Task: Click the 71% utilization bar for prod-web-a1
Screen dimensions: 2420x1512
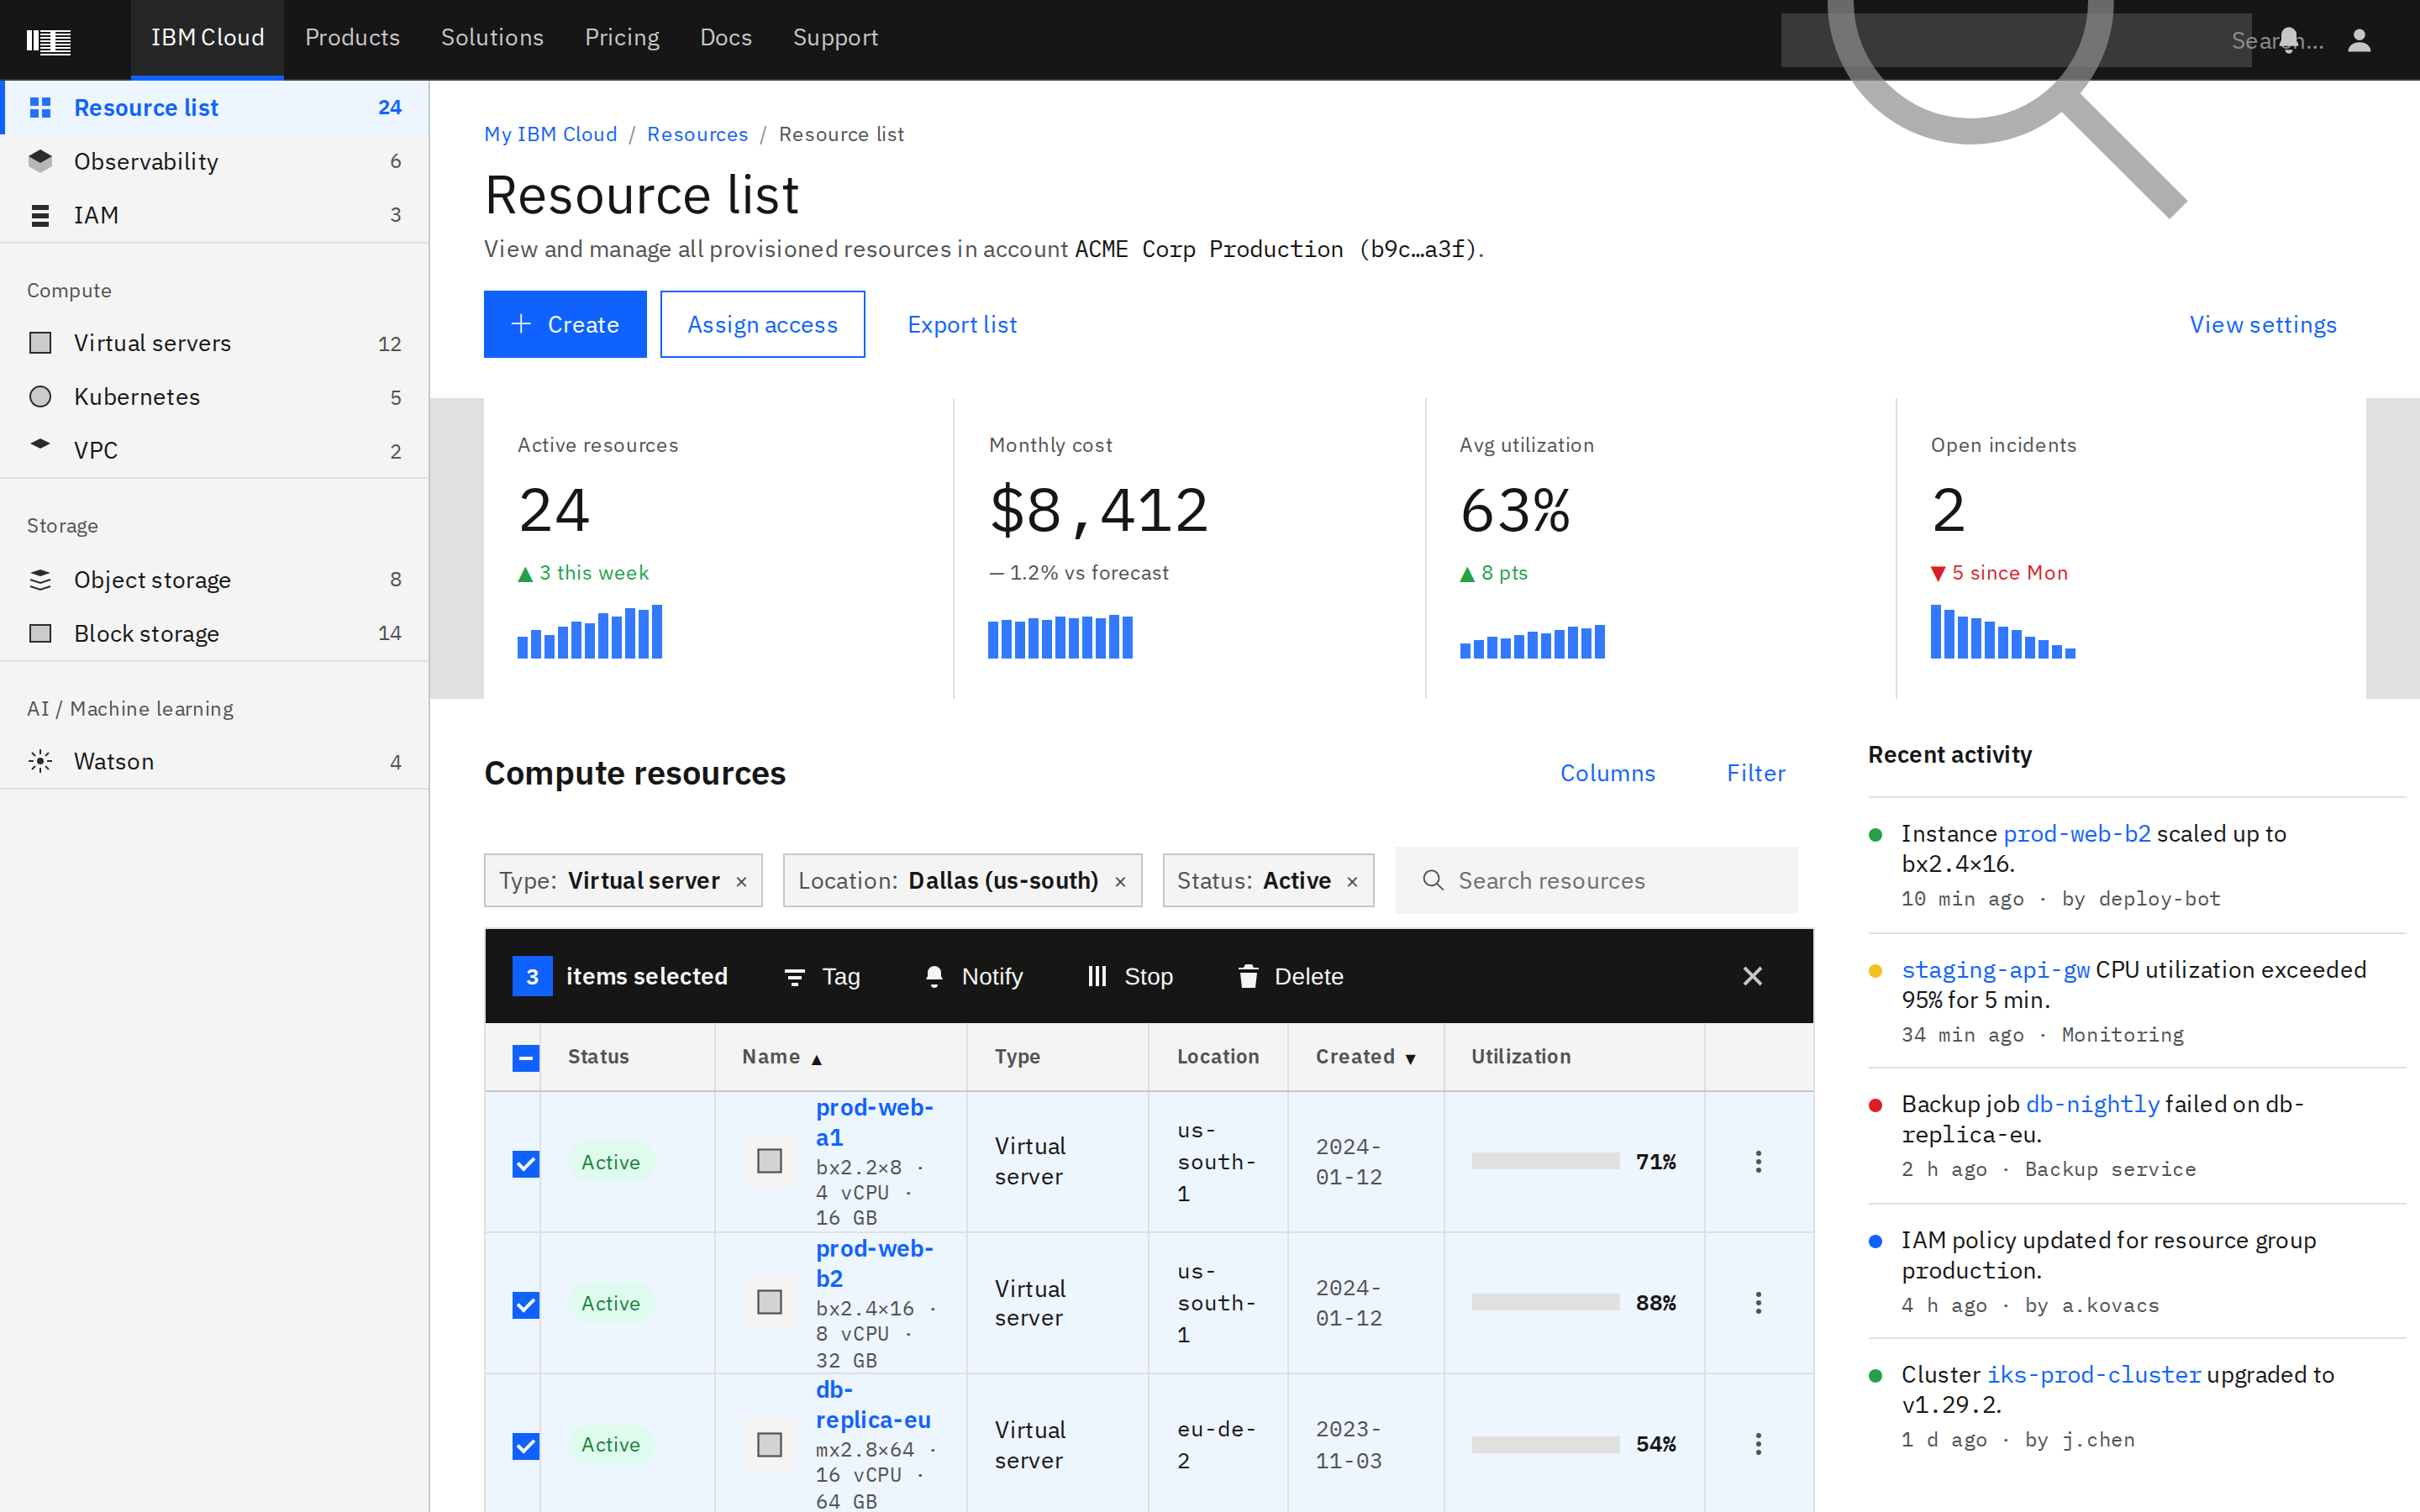Action: click(1545, 1161)
